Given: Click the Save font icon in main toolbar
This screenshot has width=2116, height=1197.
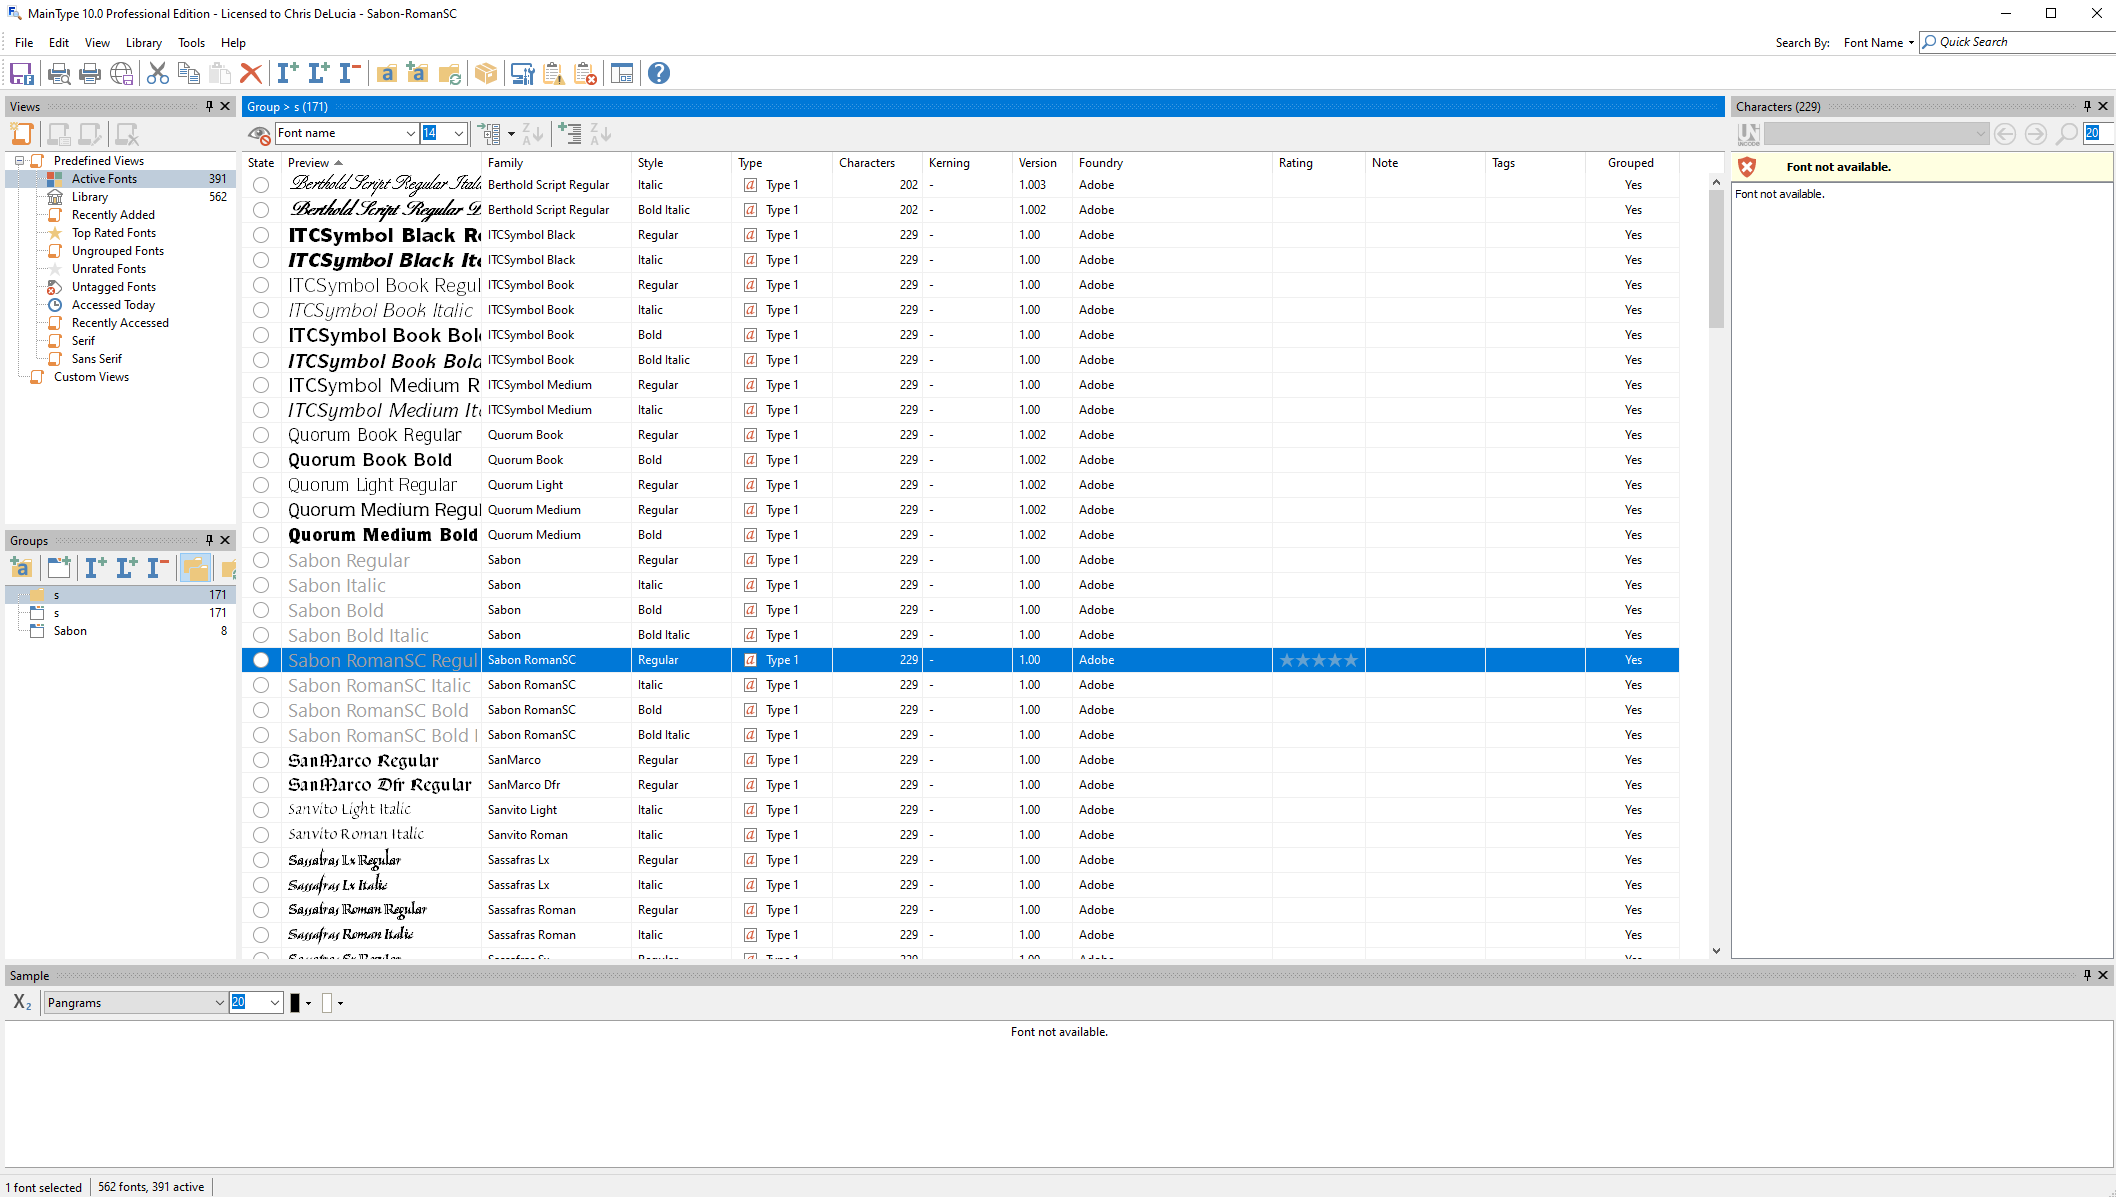Looking at the screenshot, I should point(22,73).
